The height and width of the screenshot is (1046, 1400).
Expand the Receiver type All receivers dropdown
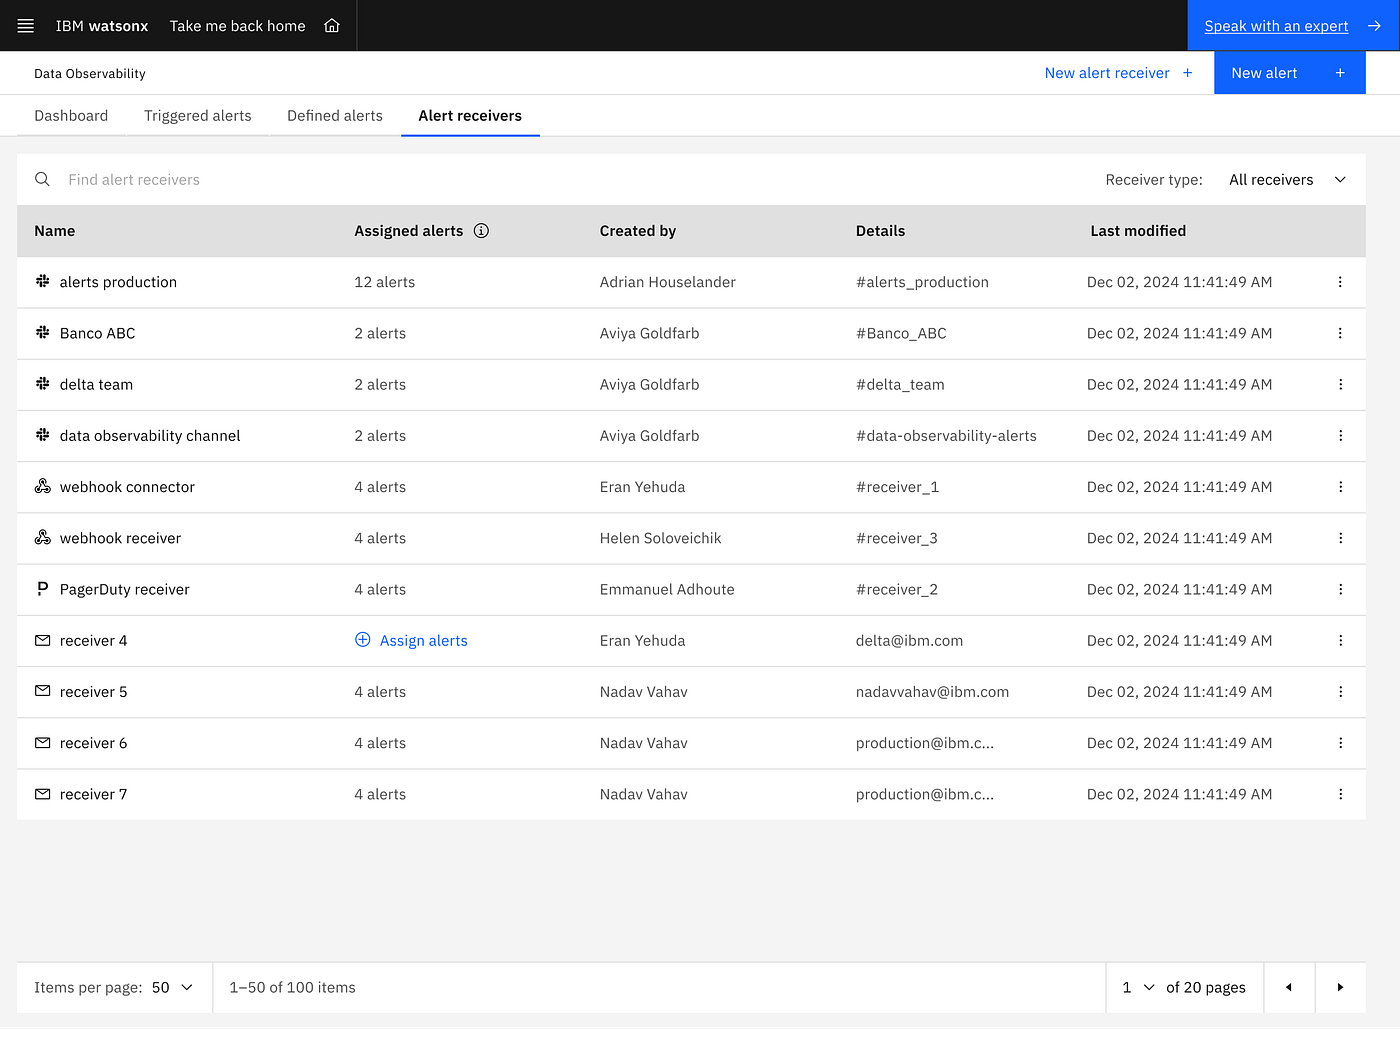point(1288,180)
